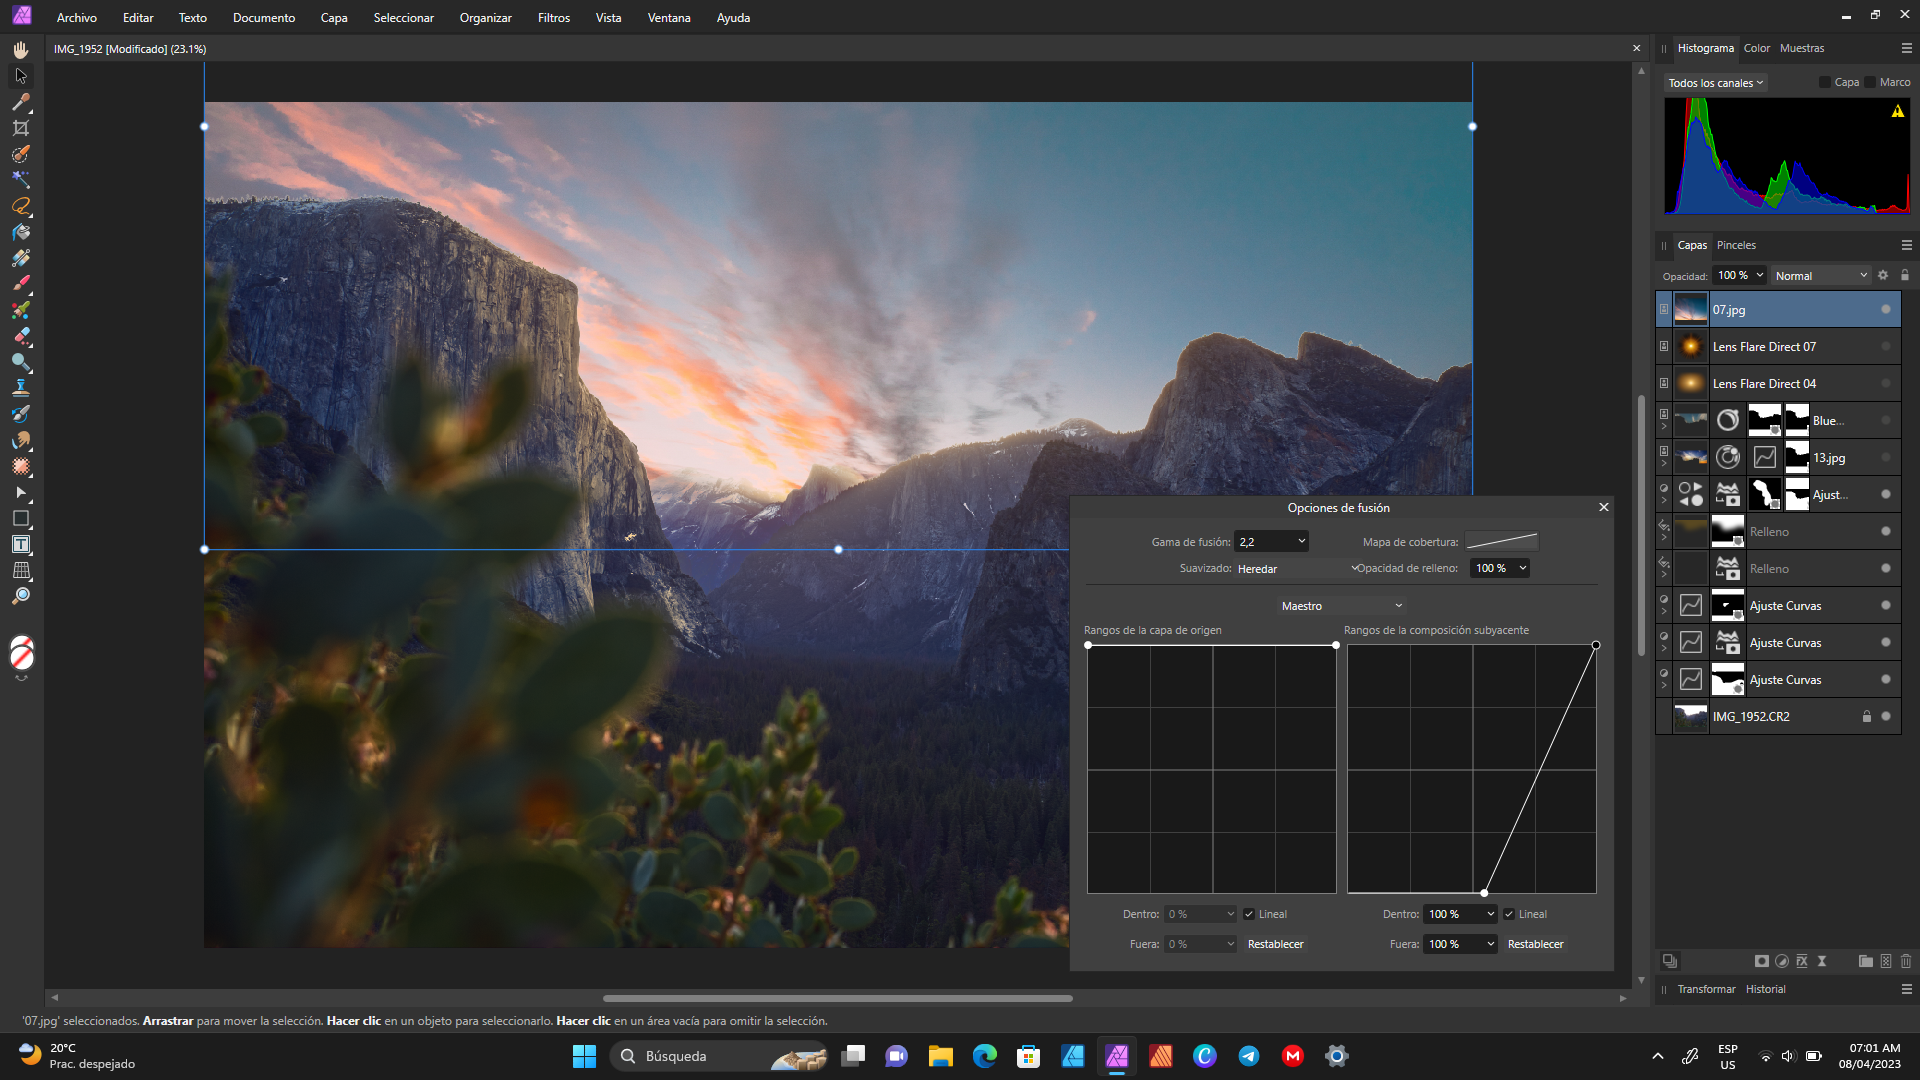The image size is (1920, 1080).
Task: Open the Normal blend mode dropdown
Action: click(1820, 276)
